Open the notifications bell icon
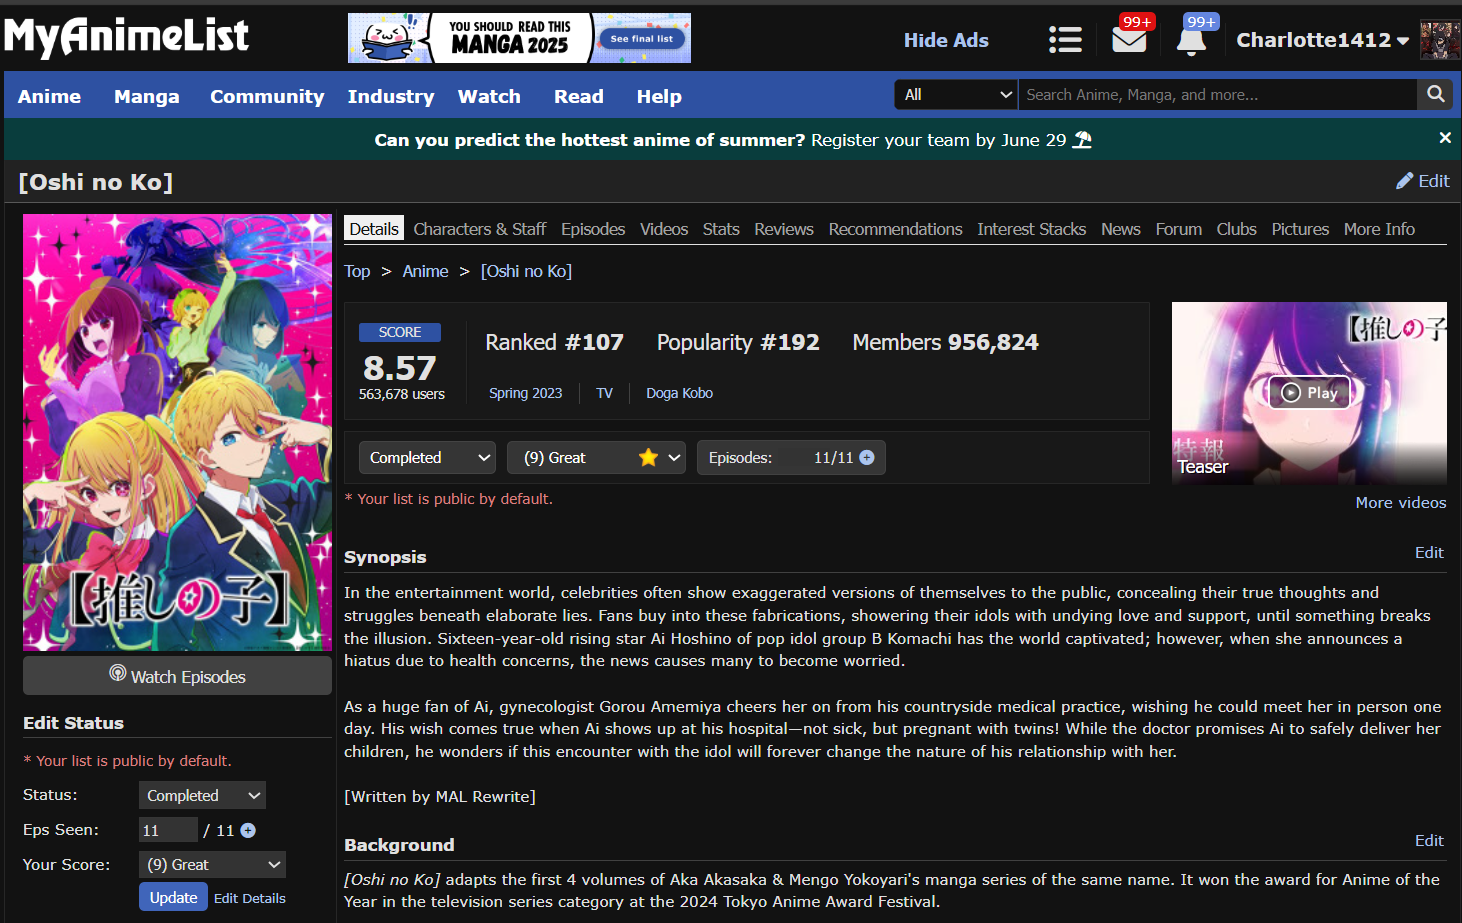Screen dimensions: 1462x923 pyautogui.click(x=1191, y=41)
